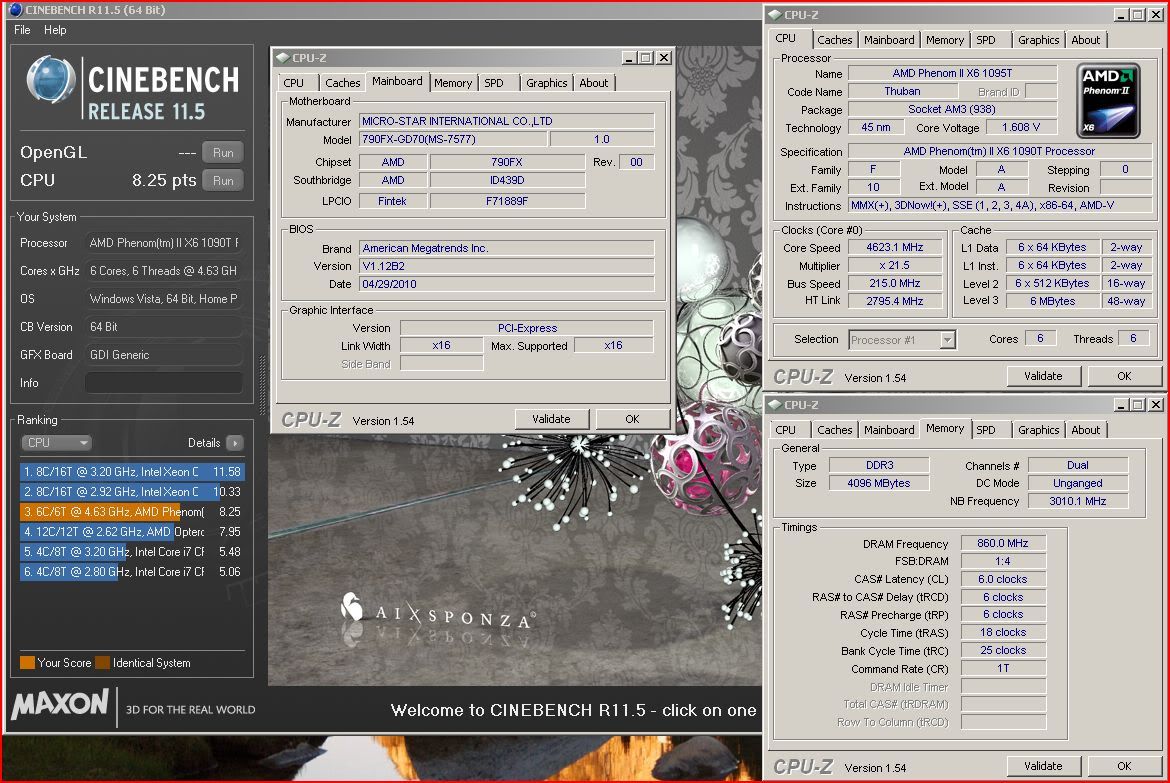Click the core voltage value 1.608 V
Screen dimensions: 1170x783
point(1021,128)
